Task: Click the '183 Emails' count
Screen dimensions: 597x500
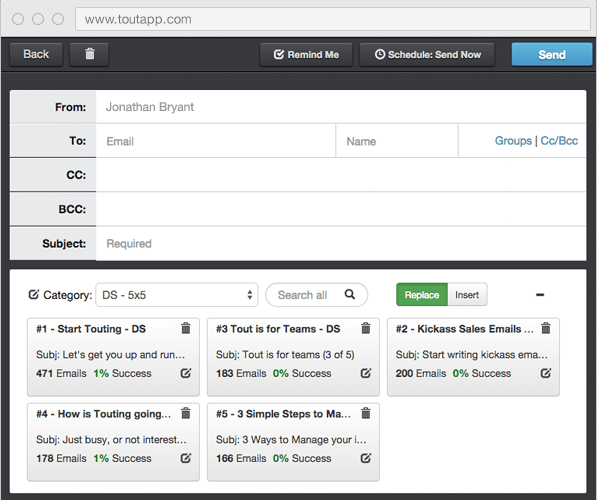Action: pos(241,374)
